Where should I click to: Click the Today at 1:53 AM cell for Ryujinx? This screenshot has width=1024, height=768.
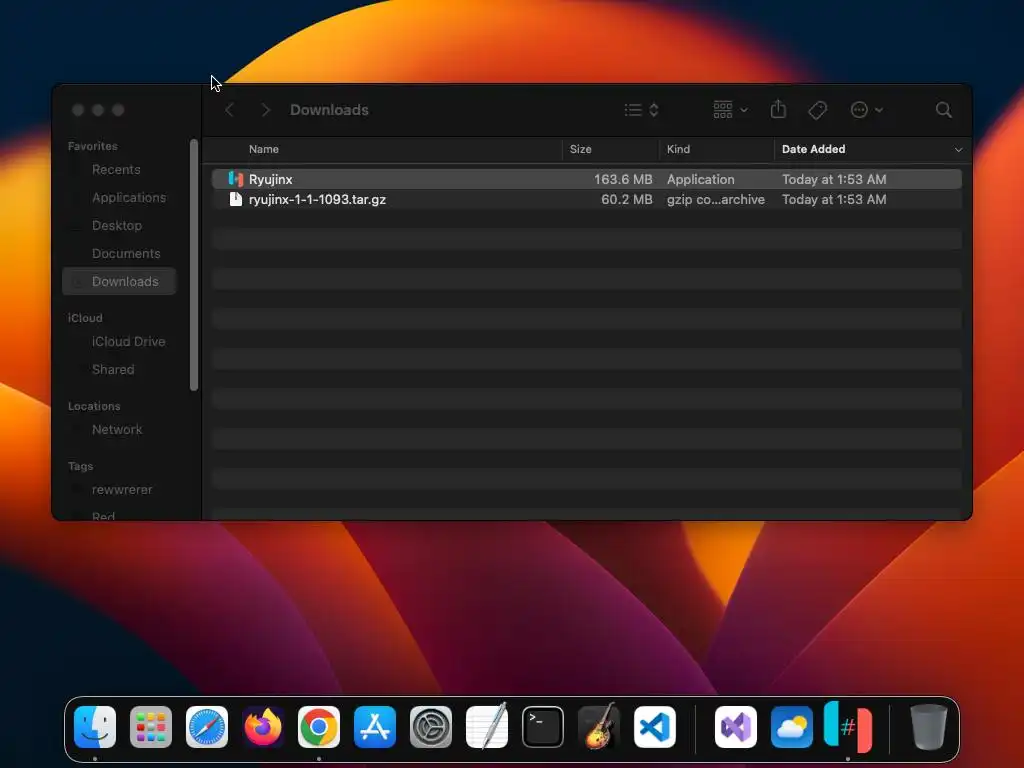tap(834, 179)
